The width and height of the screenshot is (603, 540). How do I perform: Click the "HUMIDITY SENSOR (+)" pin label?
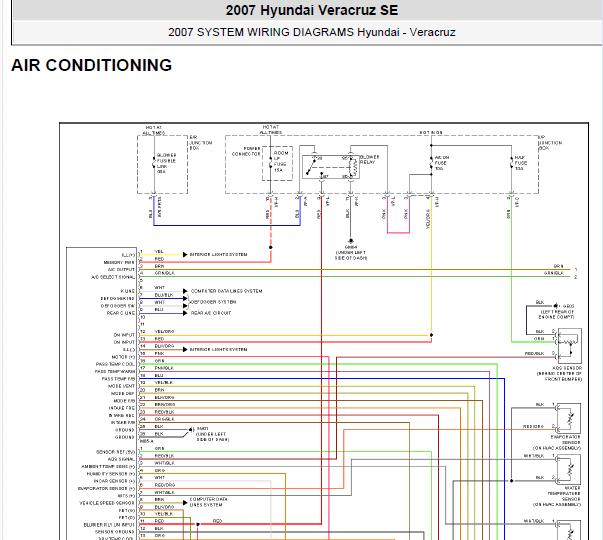point(111,474)
